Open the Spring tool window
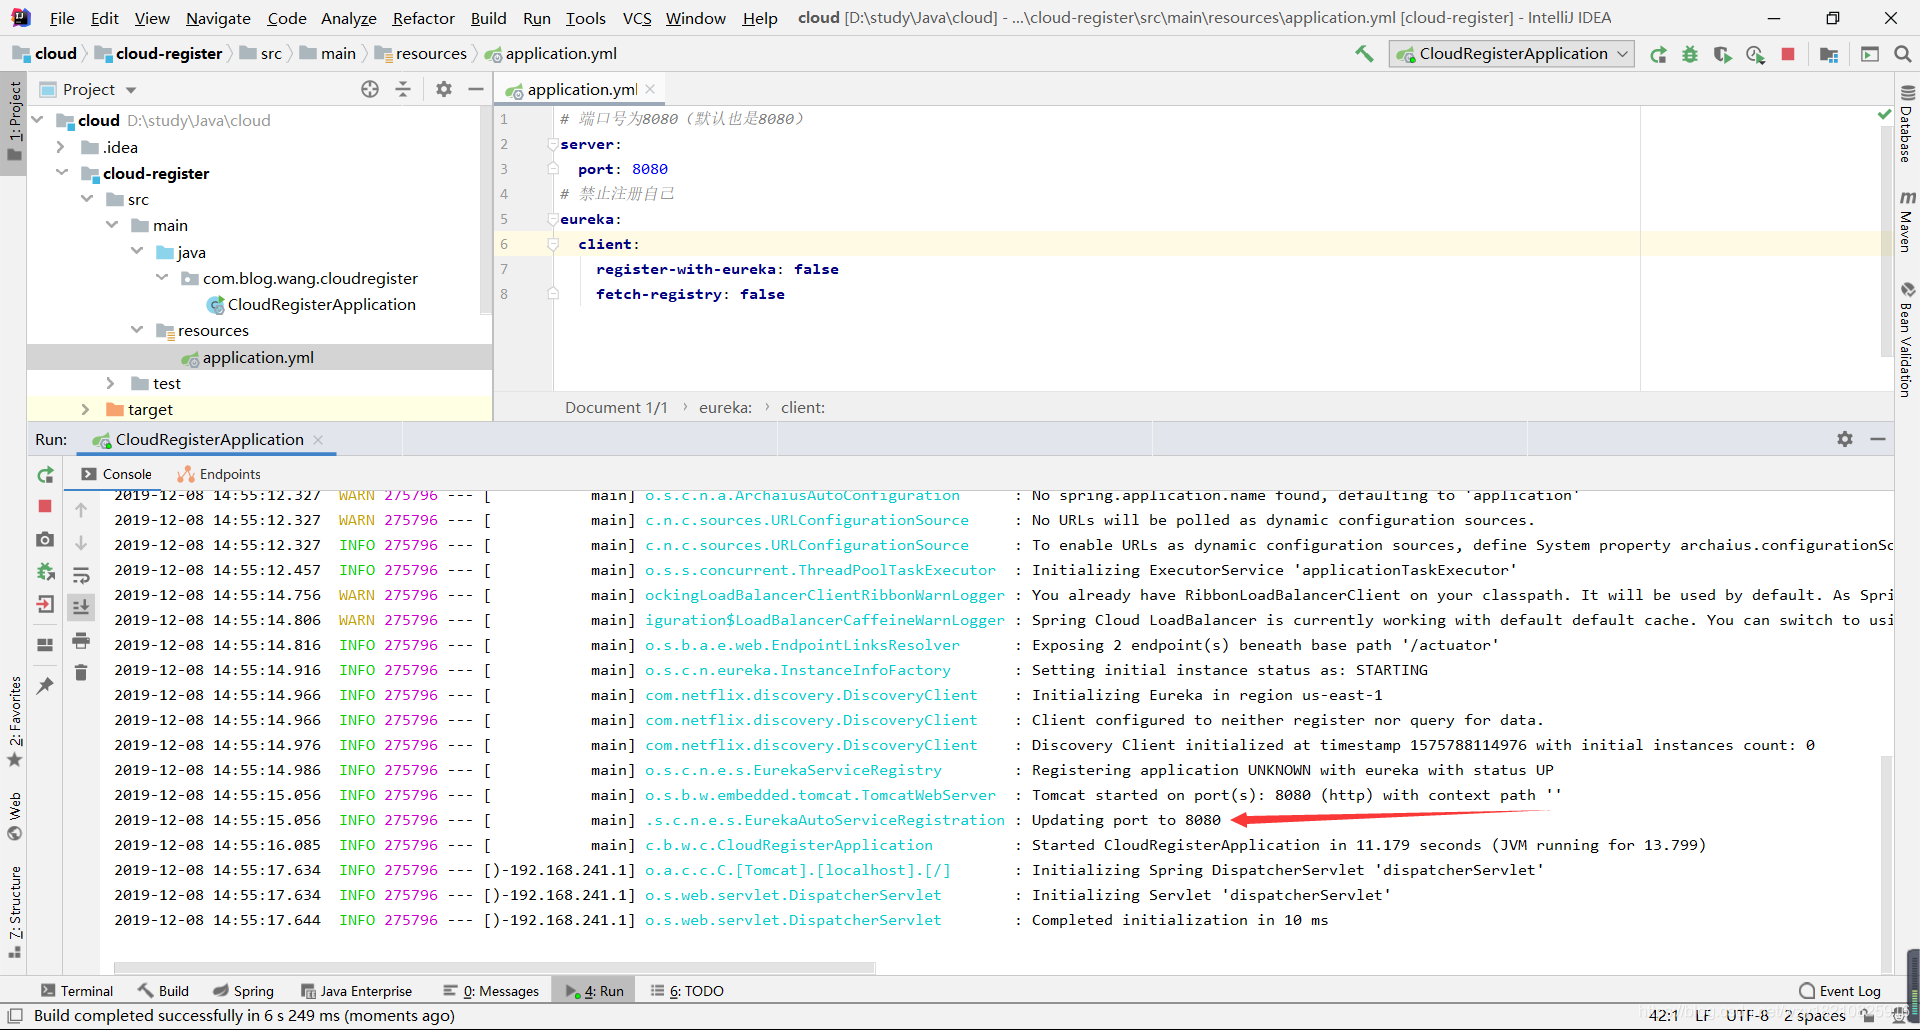Image resolution: width=1920 pixels, height=1030 pixels. 243,991
